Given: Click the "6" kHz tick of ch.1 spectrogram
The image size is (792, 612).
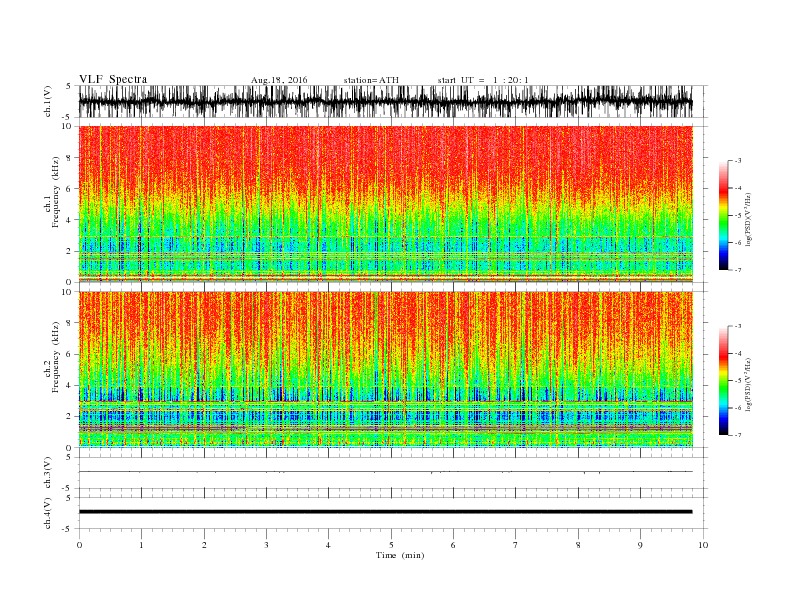Looking at the screenshot, I should (x=70, y=189).
